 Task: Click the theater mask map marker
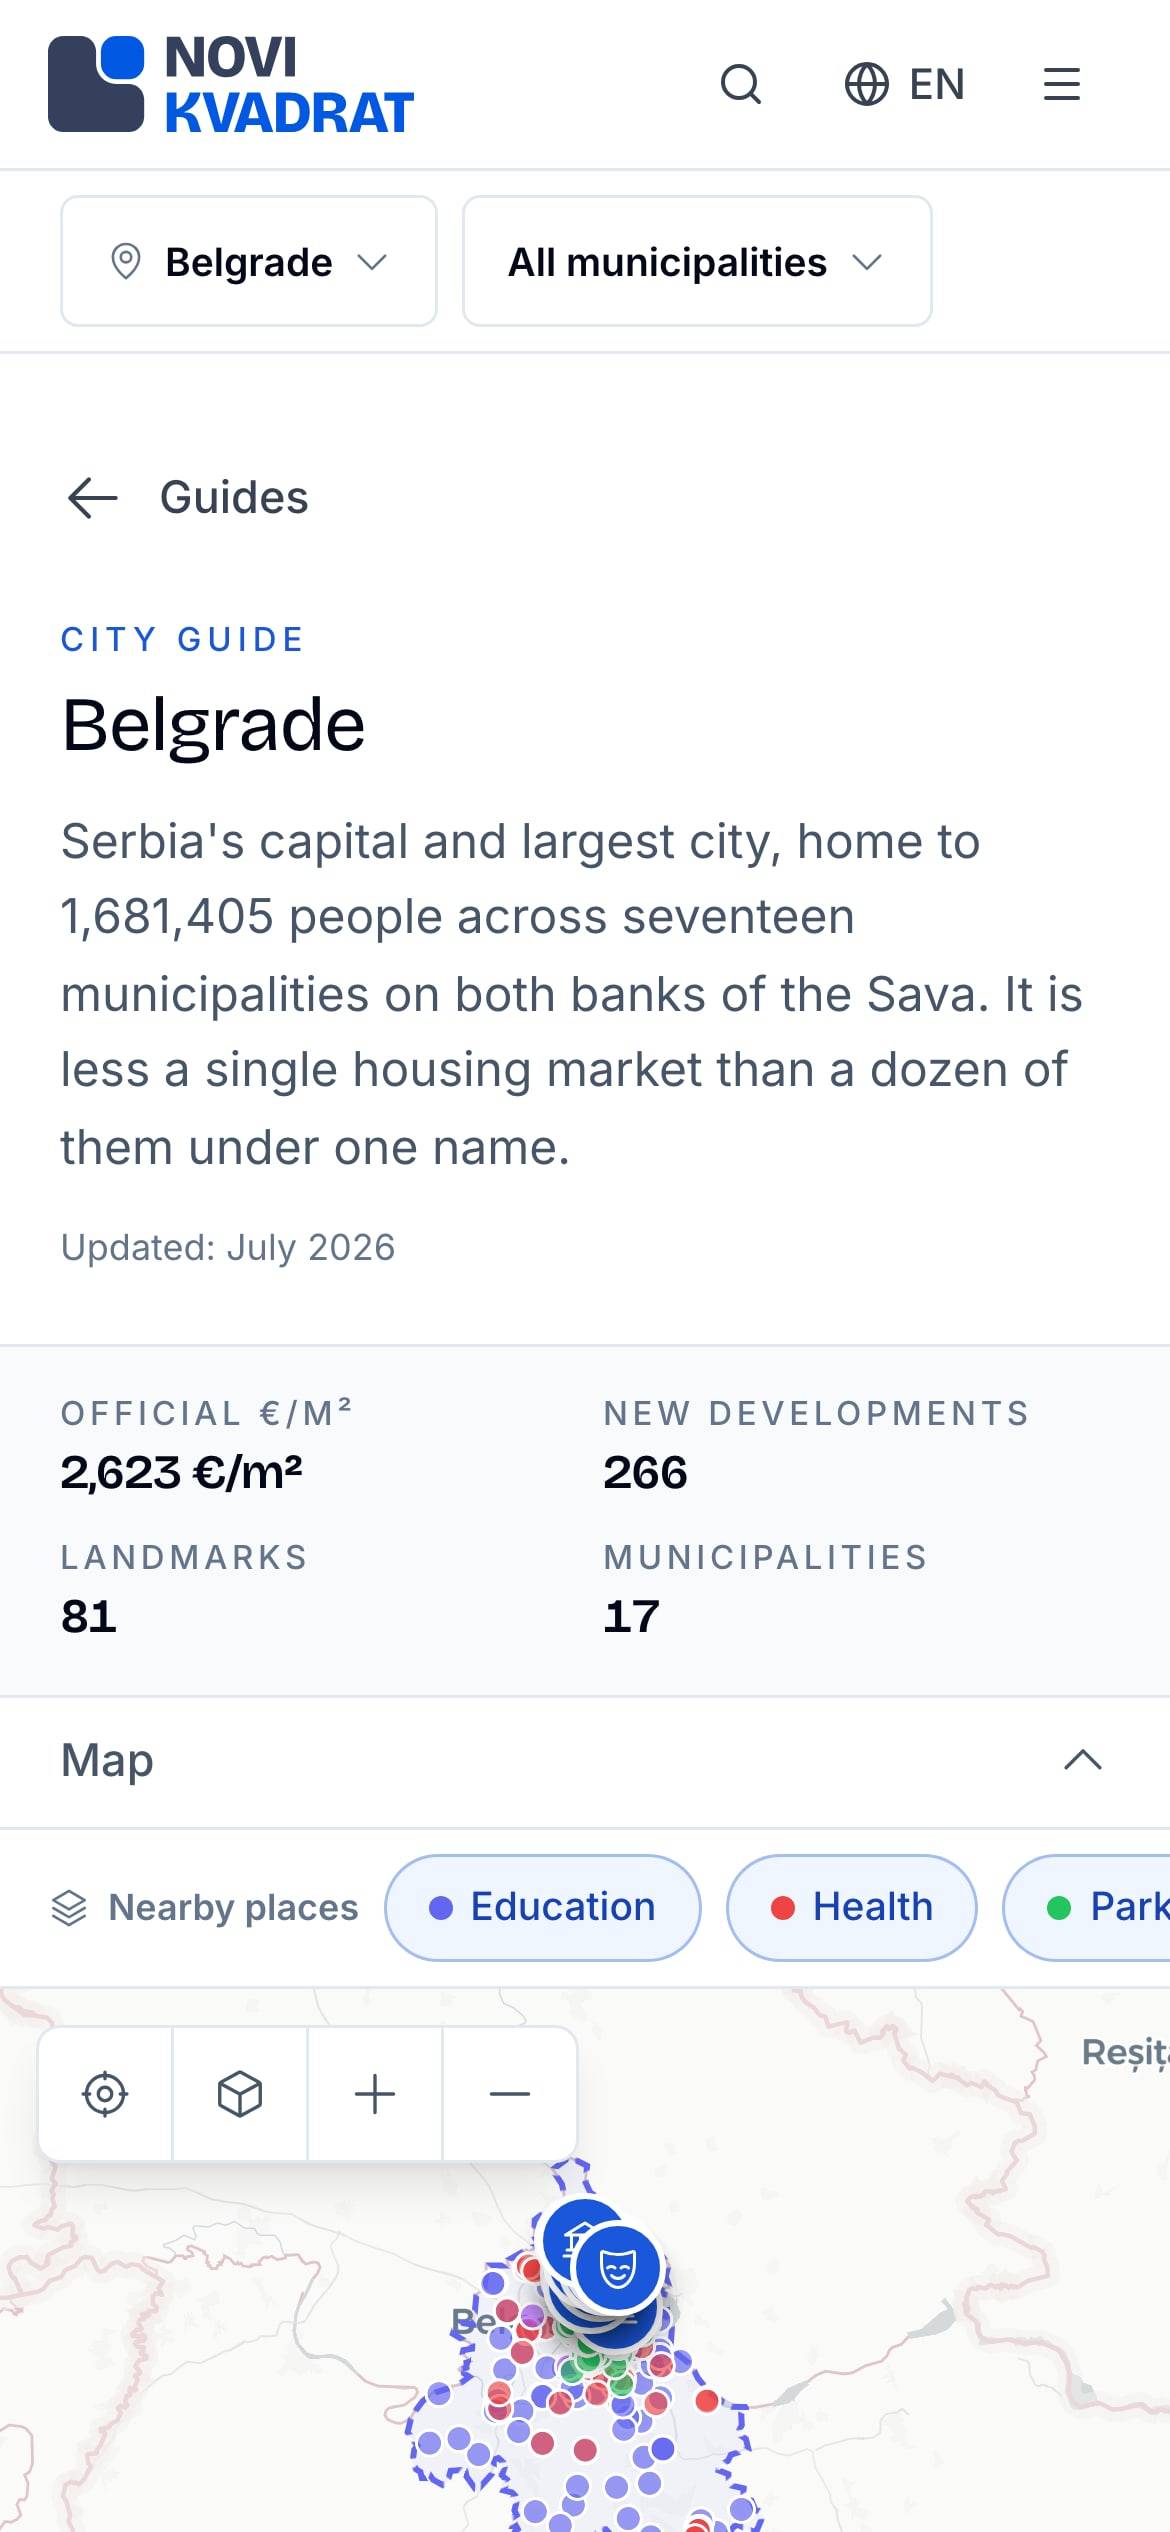click(618, 2267)
